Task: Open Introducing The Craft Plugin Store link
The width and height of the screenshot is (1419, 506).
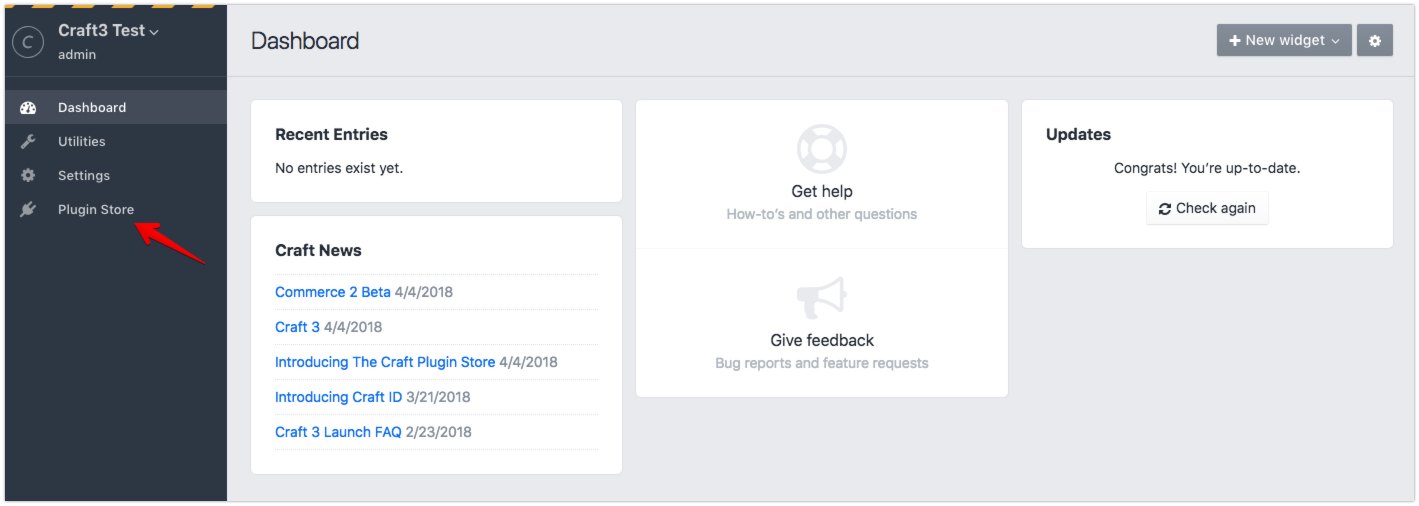Action: (x=385, y=362)
